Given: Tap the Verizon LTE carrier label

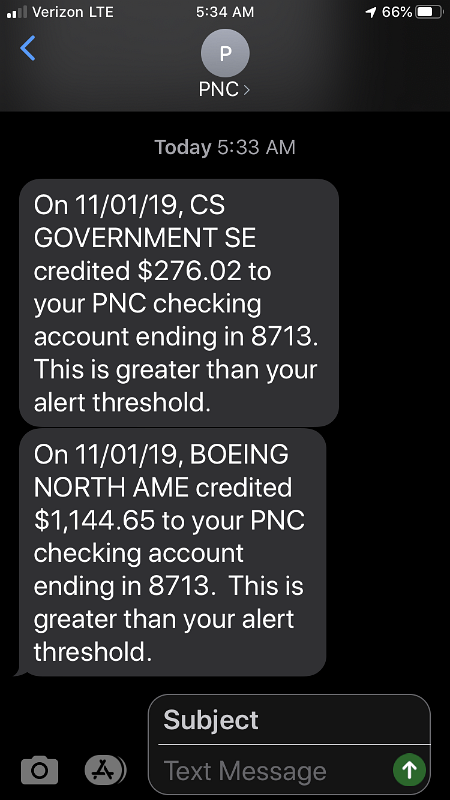Looking at the screenshot, I should 72,12.
